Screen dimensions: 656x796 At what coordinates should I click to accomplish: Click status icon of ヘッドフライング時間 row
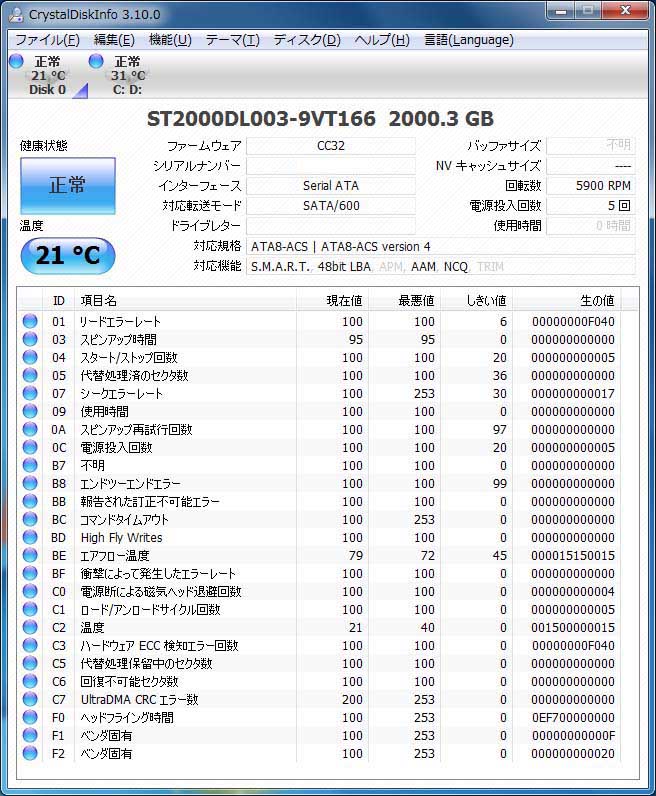pos(30,717)
